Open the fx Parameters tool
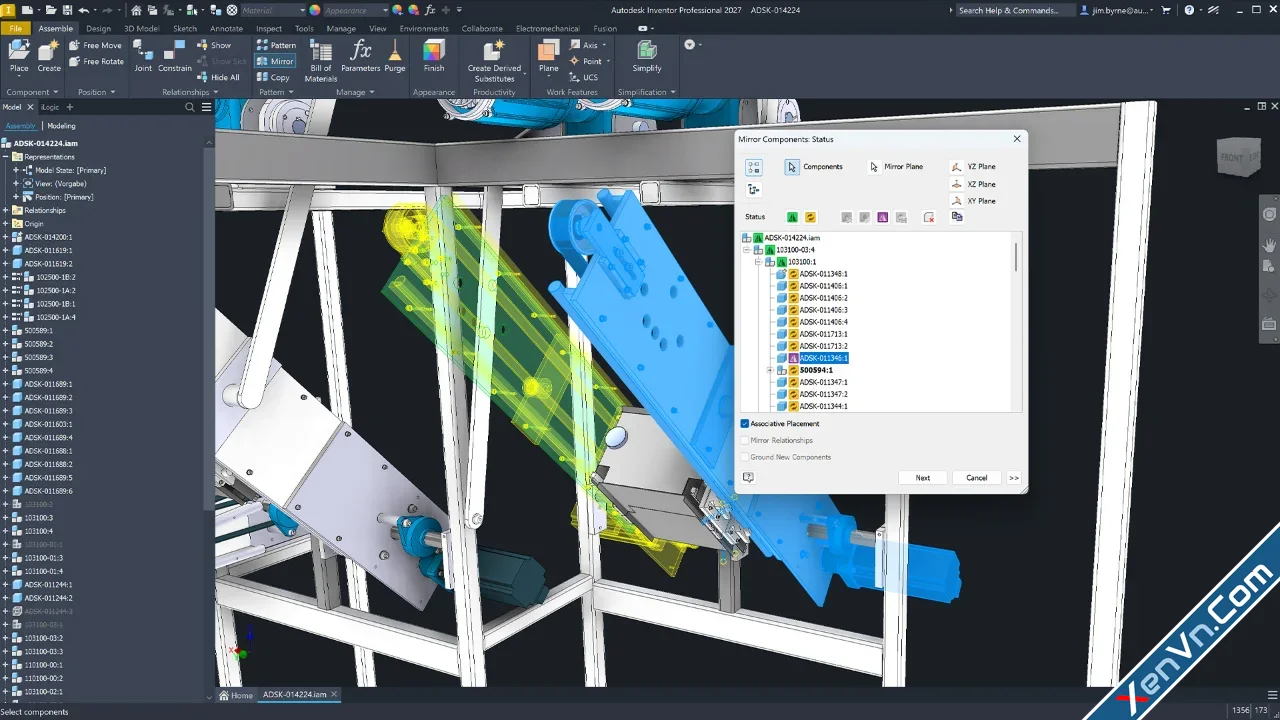The image size is (1280, 720). pyautogui.click(x=360, y=57)
